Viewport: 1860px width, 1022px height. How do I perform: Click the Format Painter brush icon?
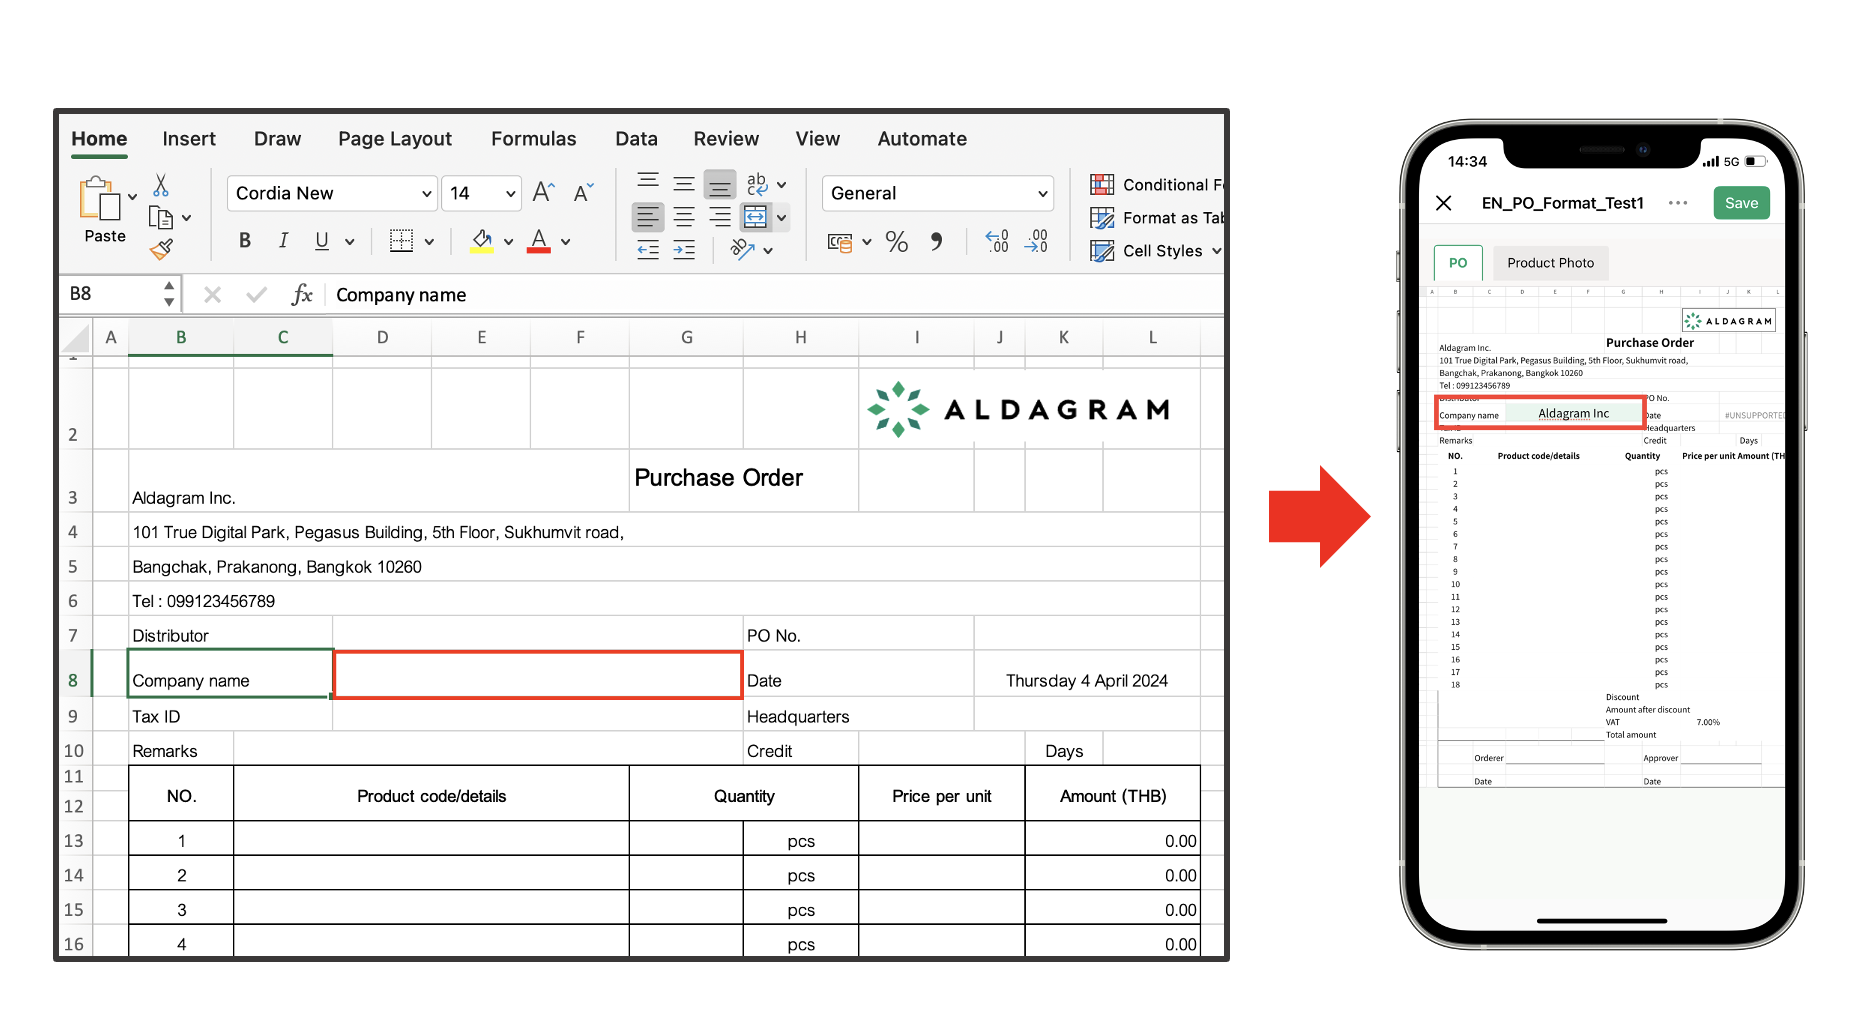(x=161, y=249)
